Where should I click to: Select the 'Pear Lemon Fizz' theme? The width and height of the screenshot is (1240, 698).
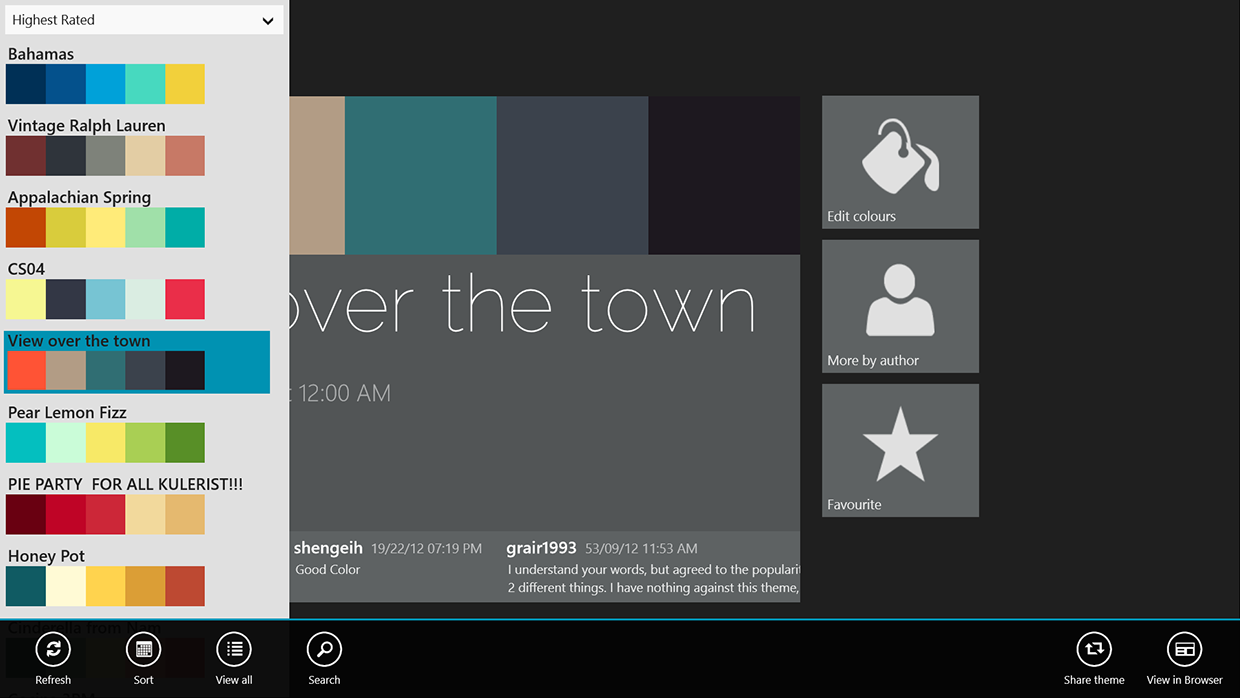(x=105, y=442)
